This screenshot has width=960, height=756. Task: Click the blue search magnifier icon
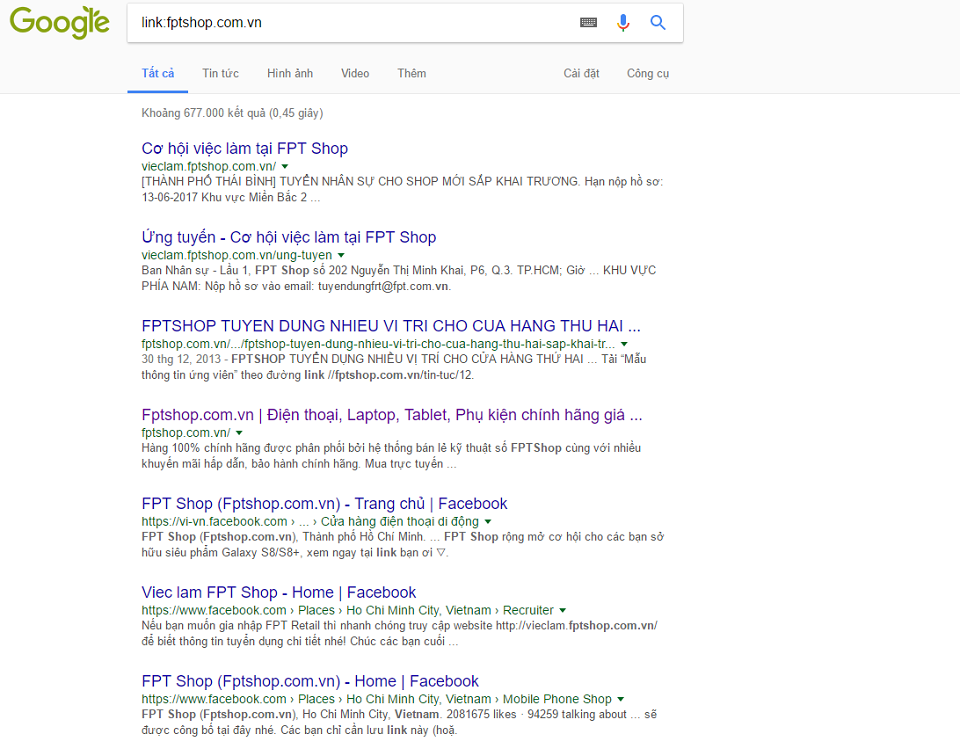click(x=658, y=23)
